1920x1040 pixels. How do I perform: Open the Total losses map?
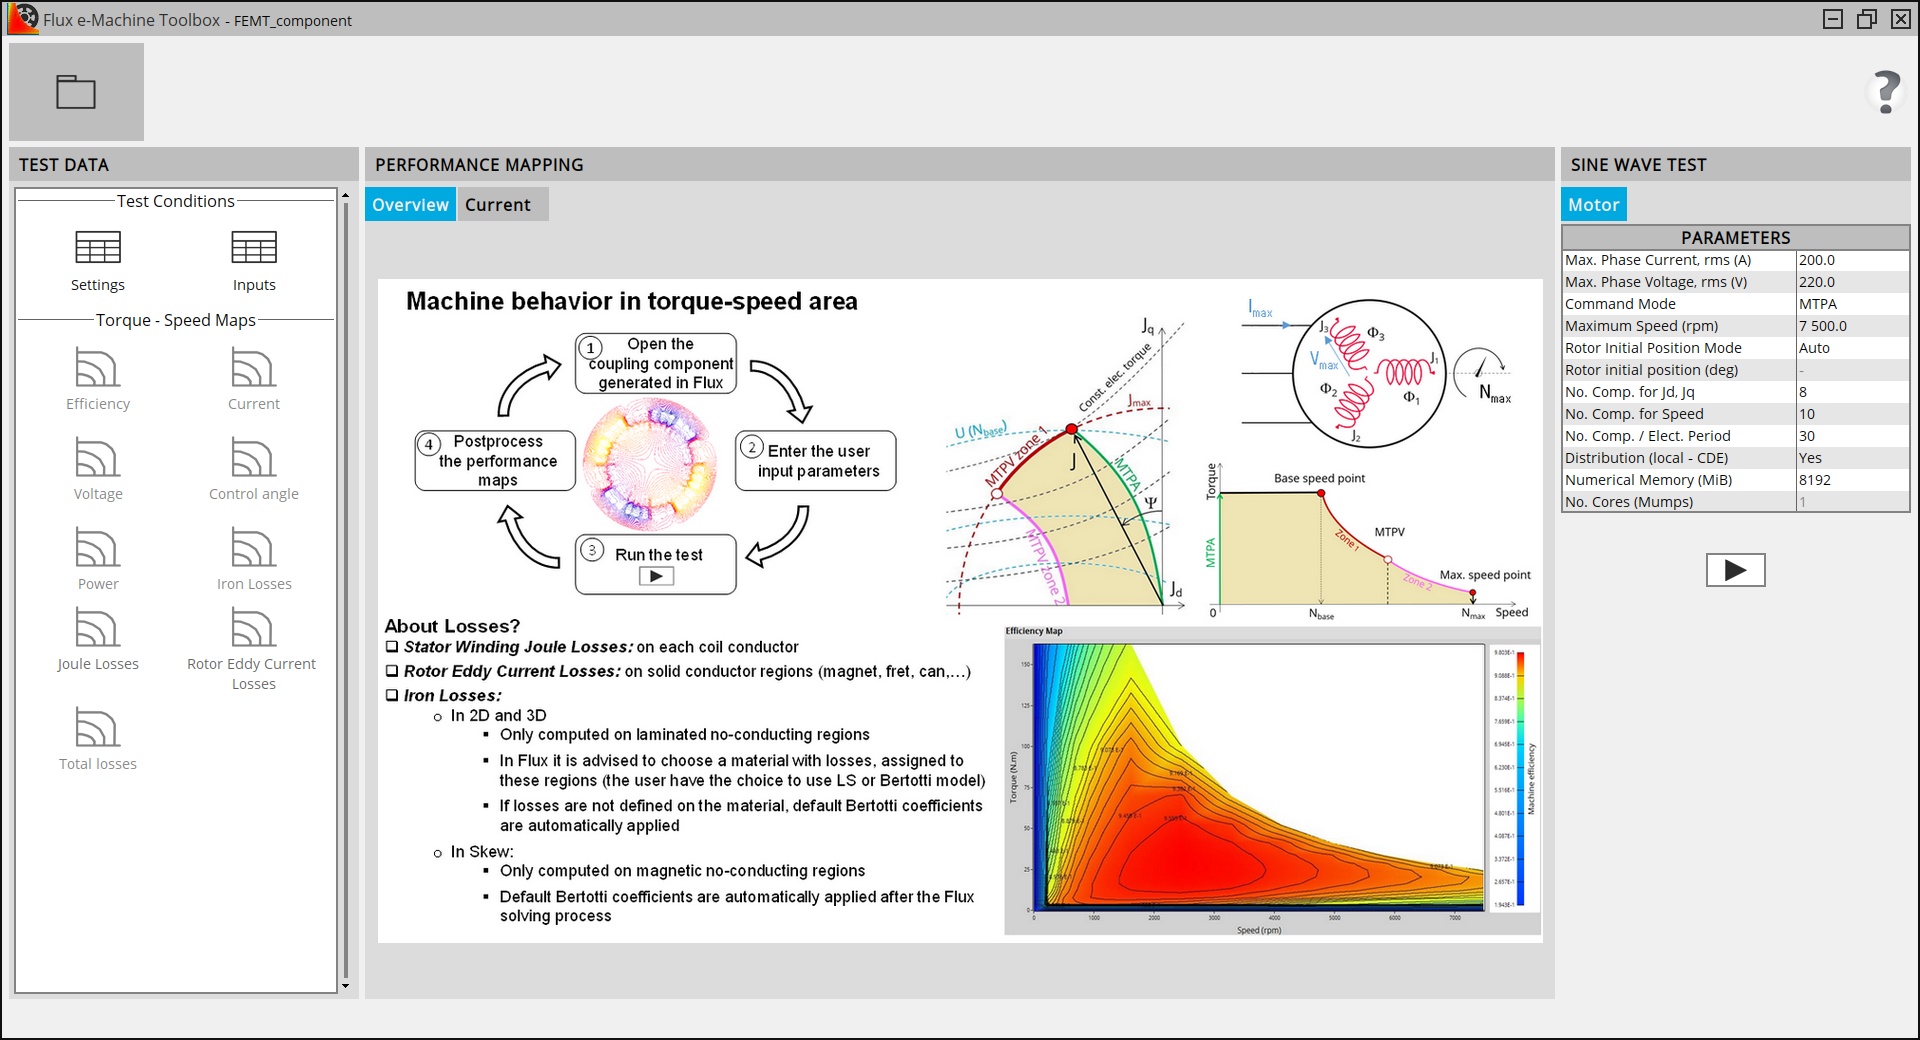98,728
